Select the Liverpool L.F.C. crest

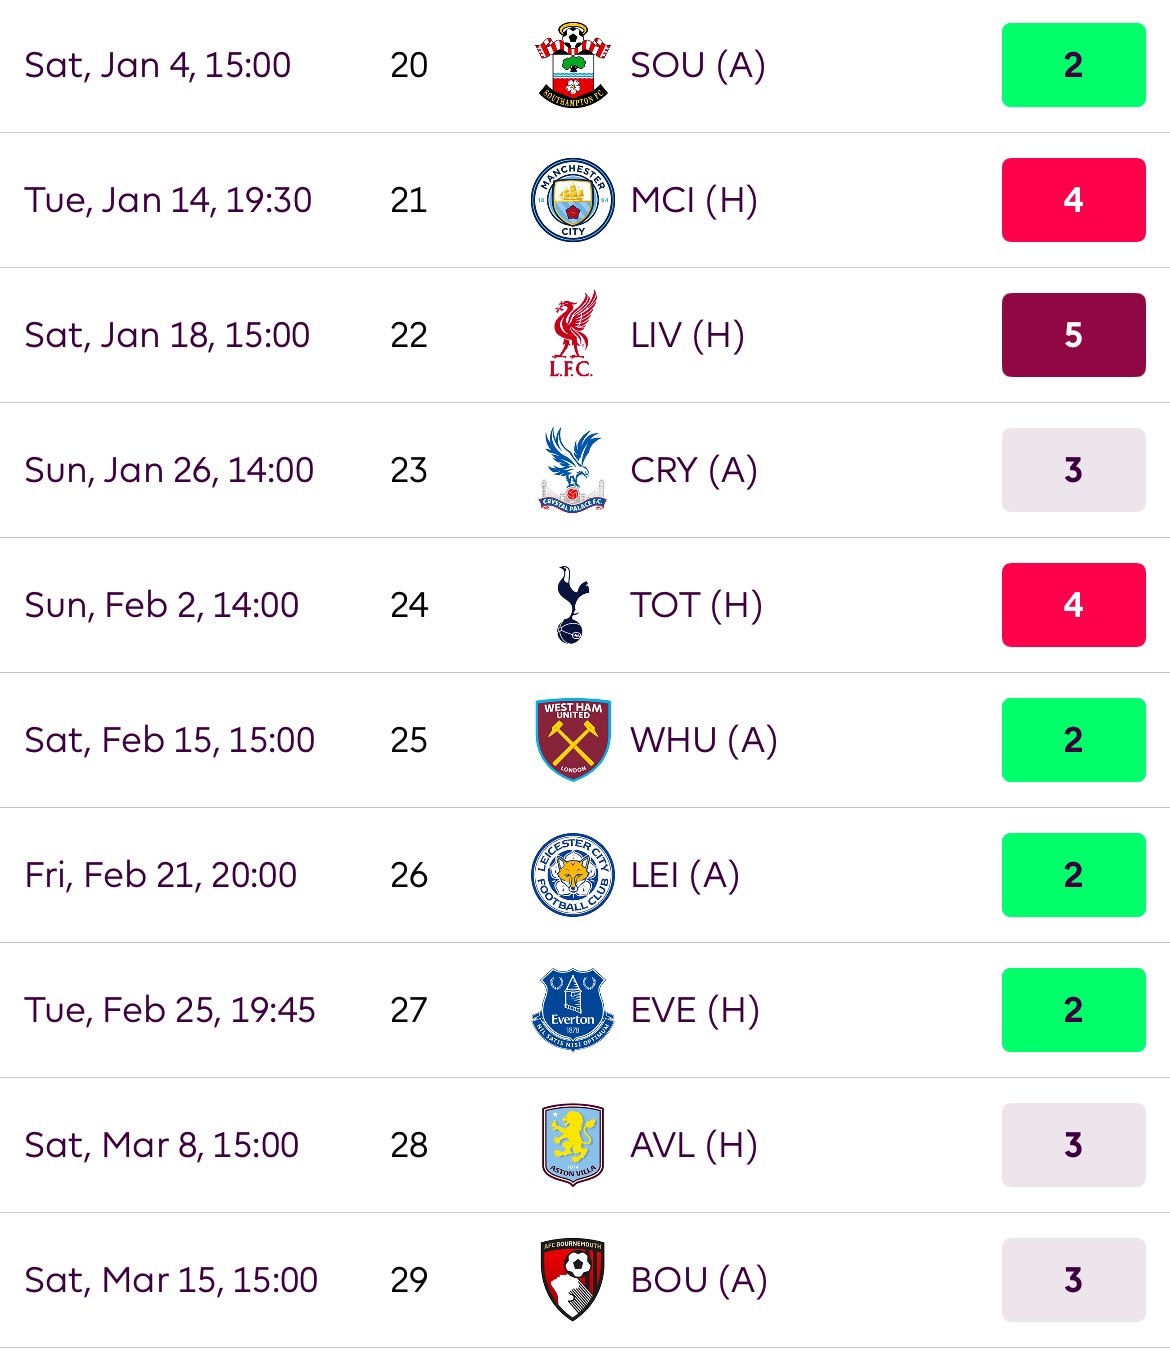[x=572, y=335]
